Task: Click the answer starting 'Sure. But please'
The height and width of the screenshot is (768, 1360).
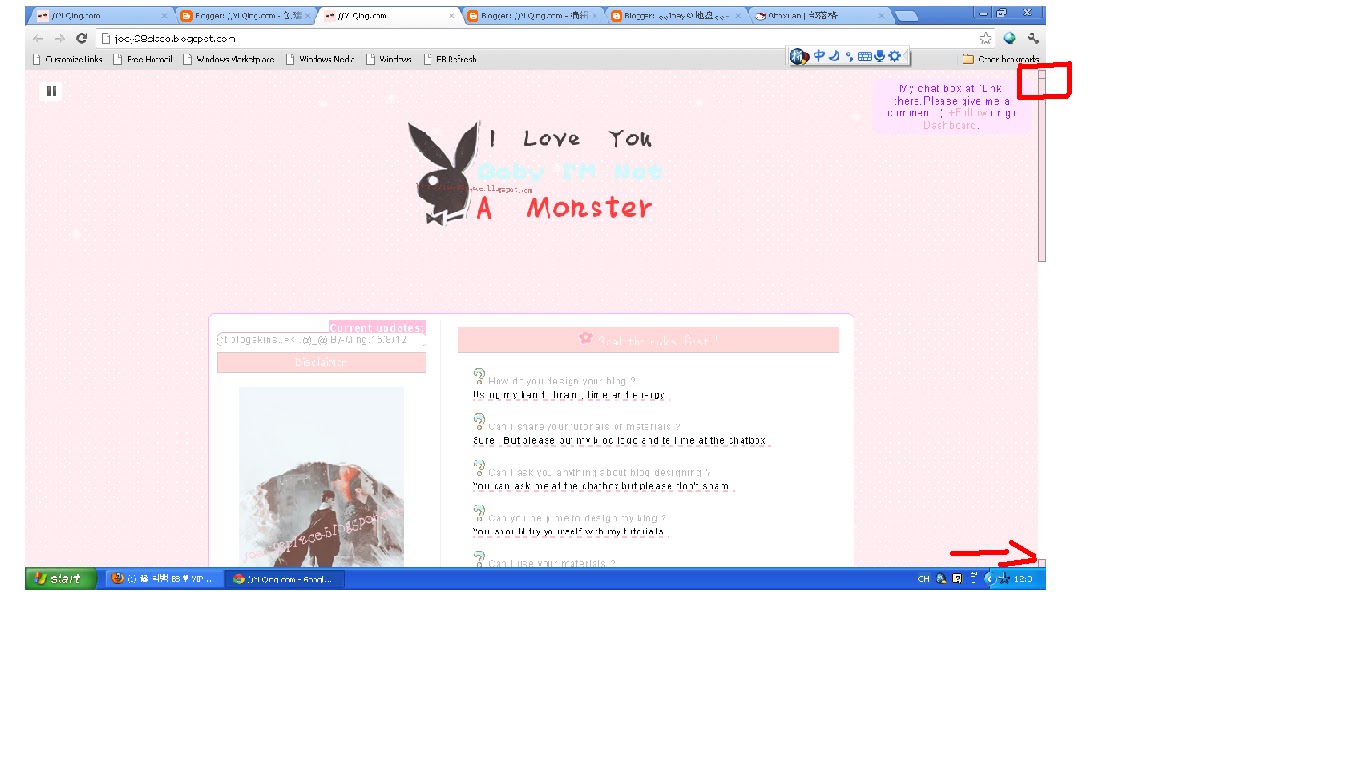Action: (x=620, y=441)
